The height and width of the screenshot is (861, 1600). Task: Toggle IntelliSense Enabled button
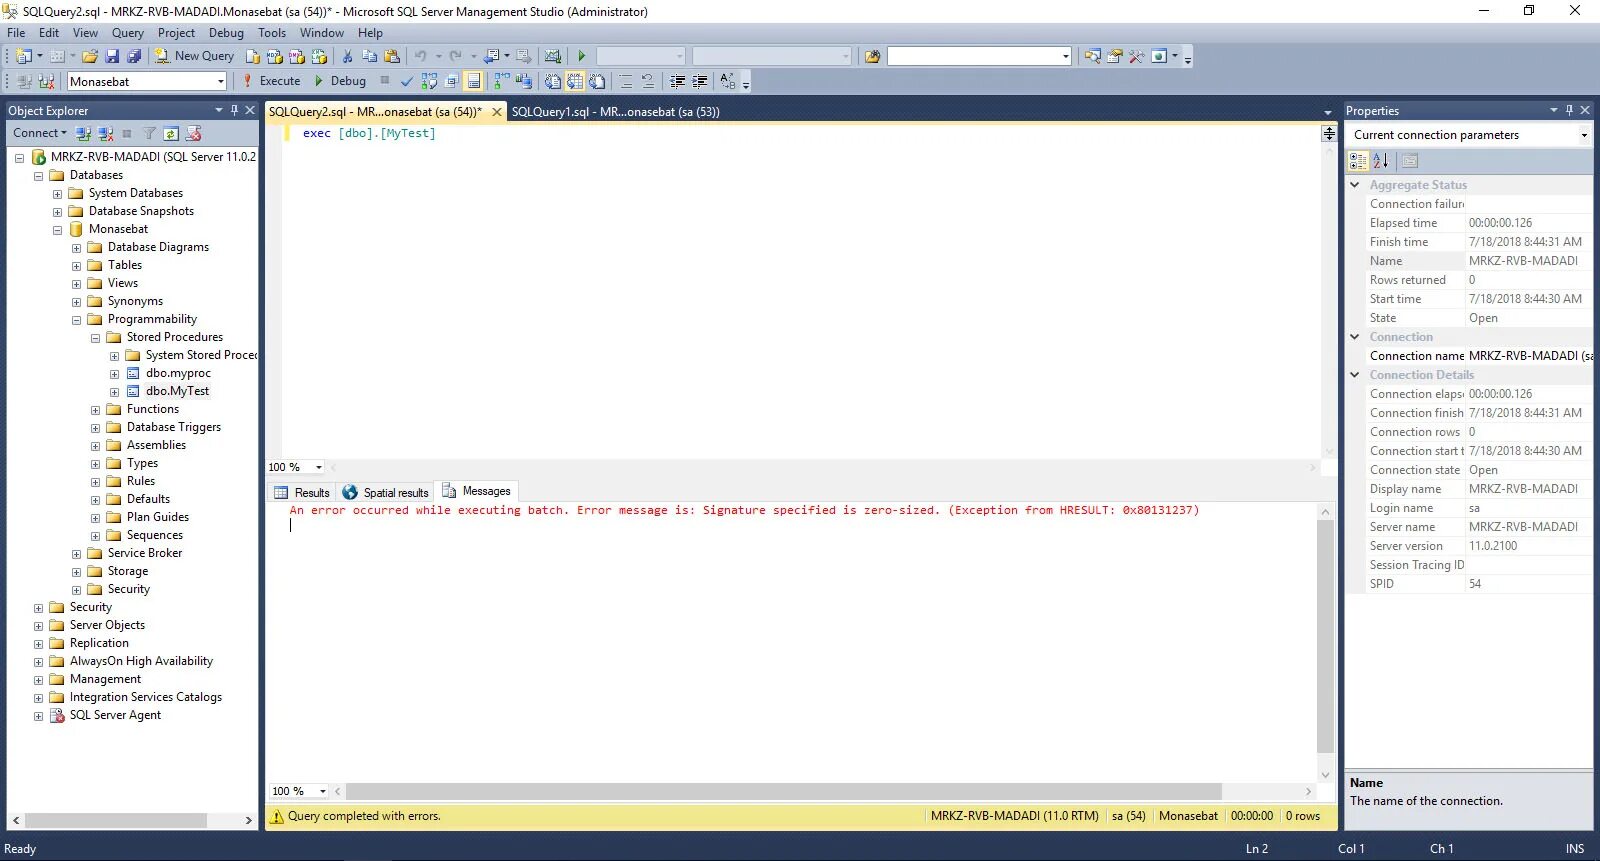[474, 81]
